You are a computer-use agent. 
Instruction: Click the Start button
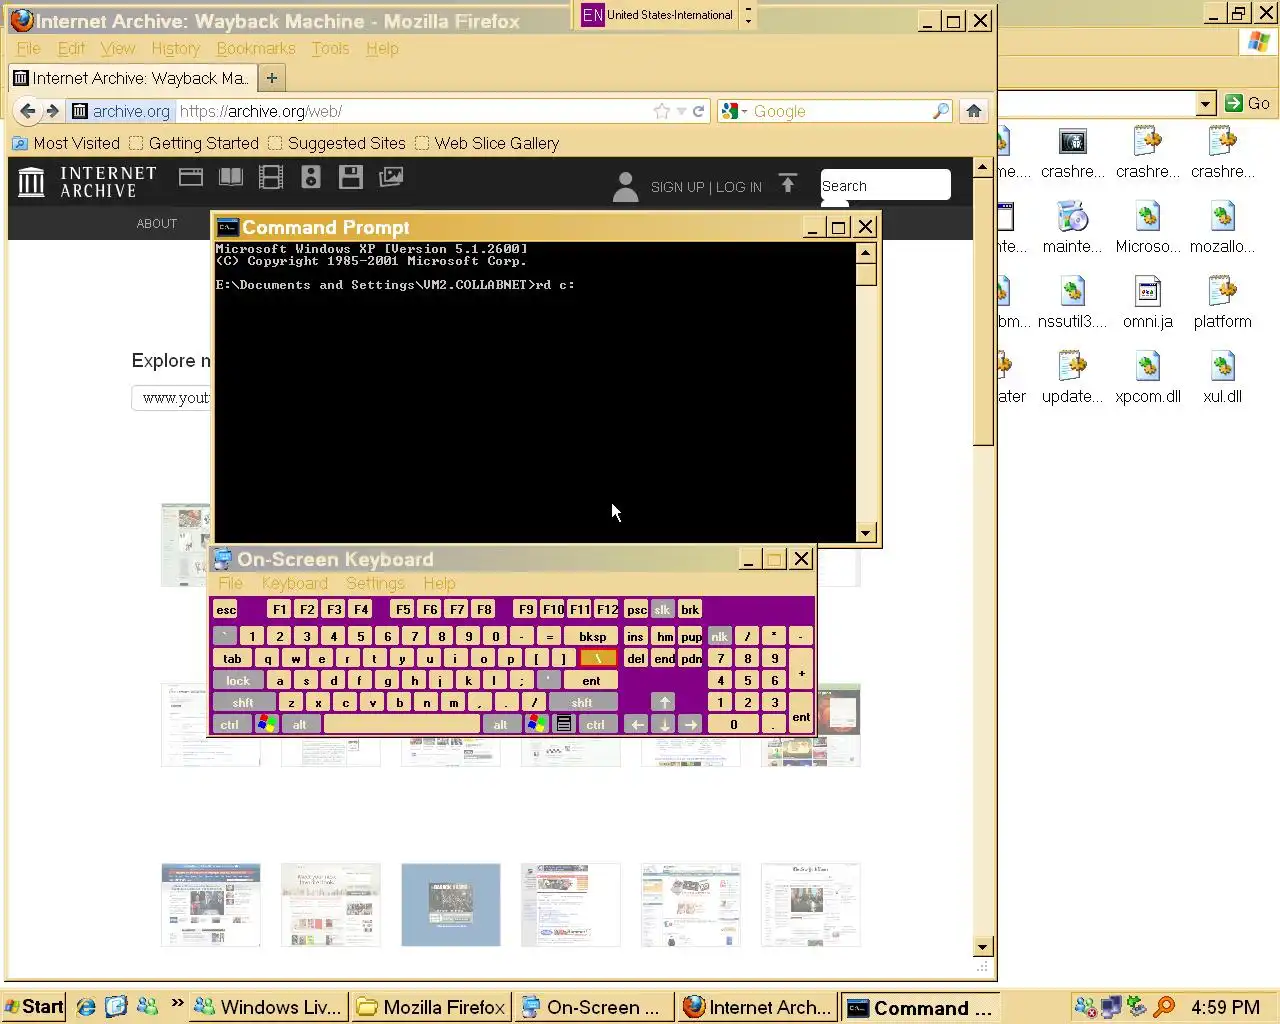coord(34,1007)
